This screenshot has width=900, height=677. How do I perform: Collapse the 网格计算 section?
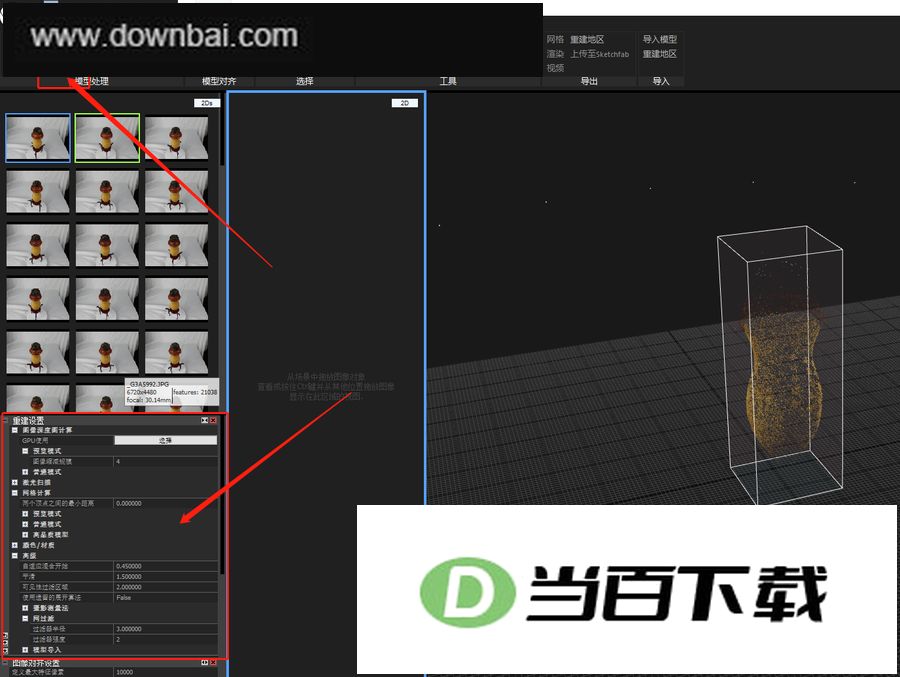click(x=15, y=493)
